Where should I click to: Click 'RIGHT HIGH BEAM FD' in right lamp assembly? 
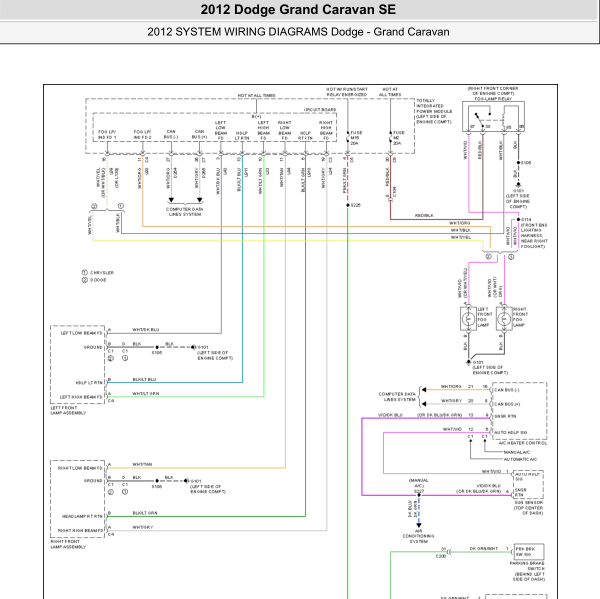pos(80,530)
